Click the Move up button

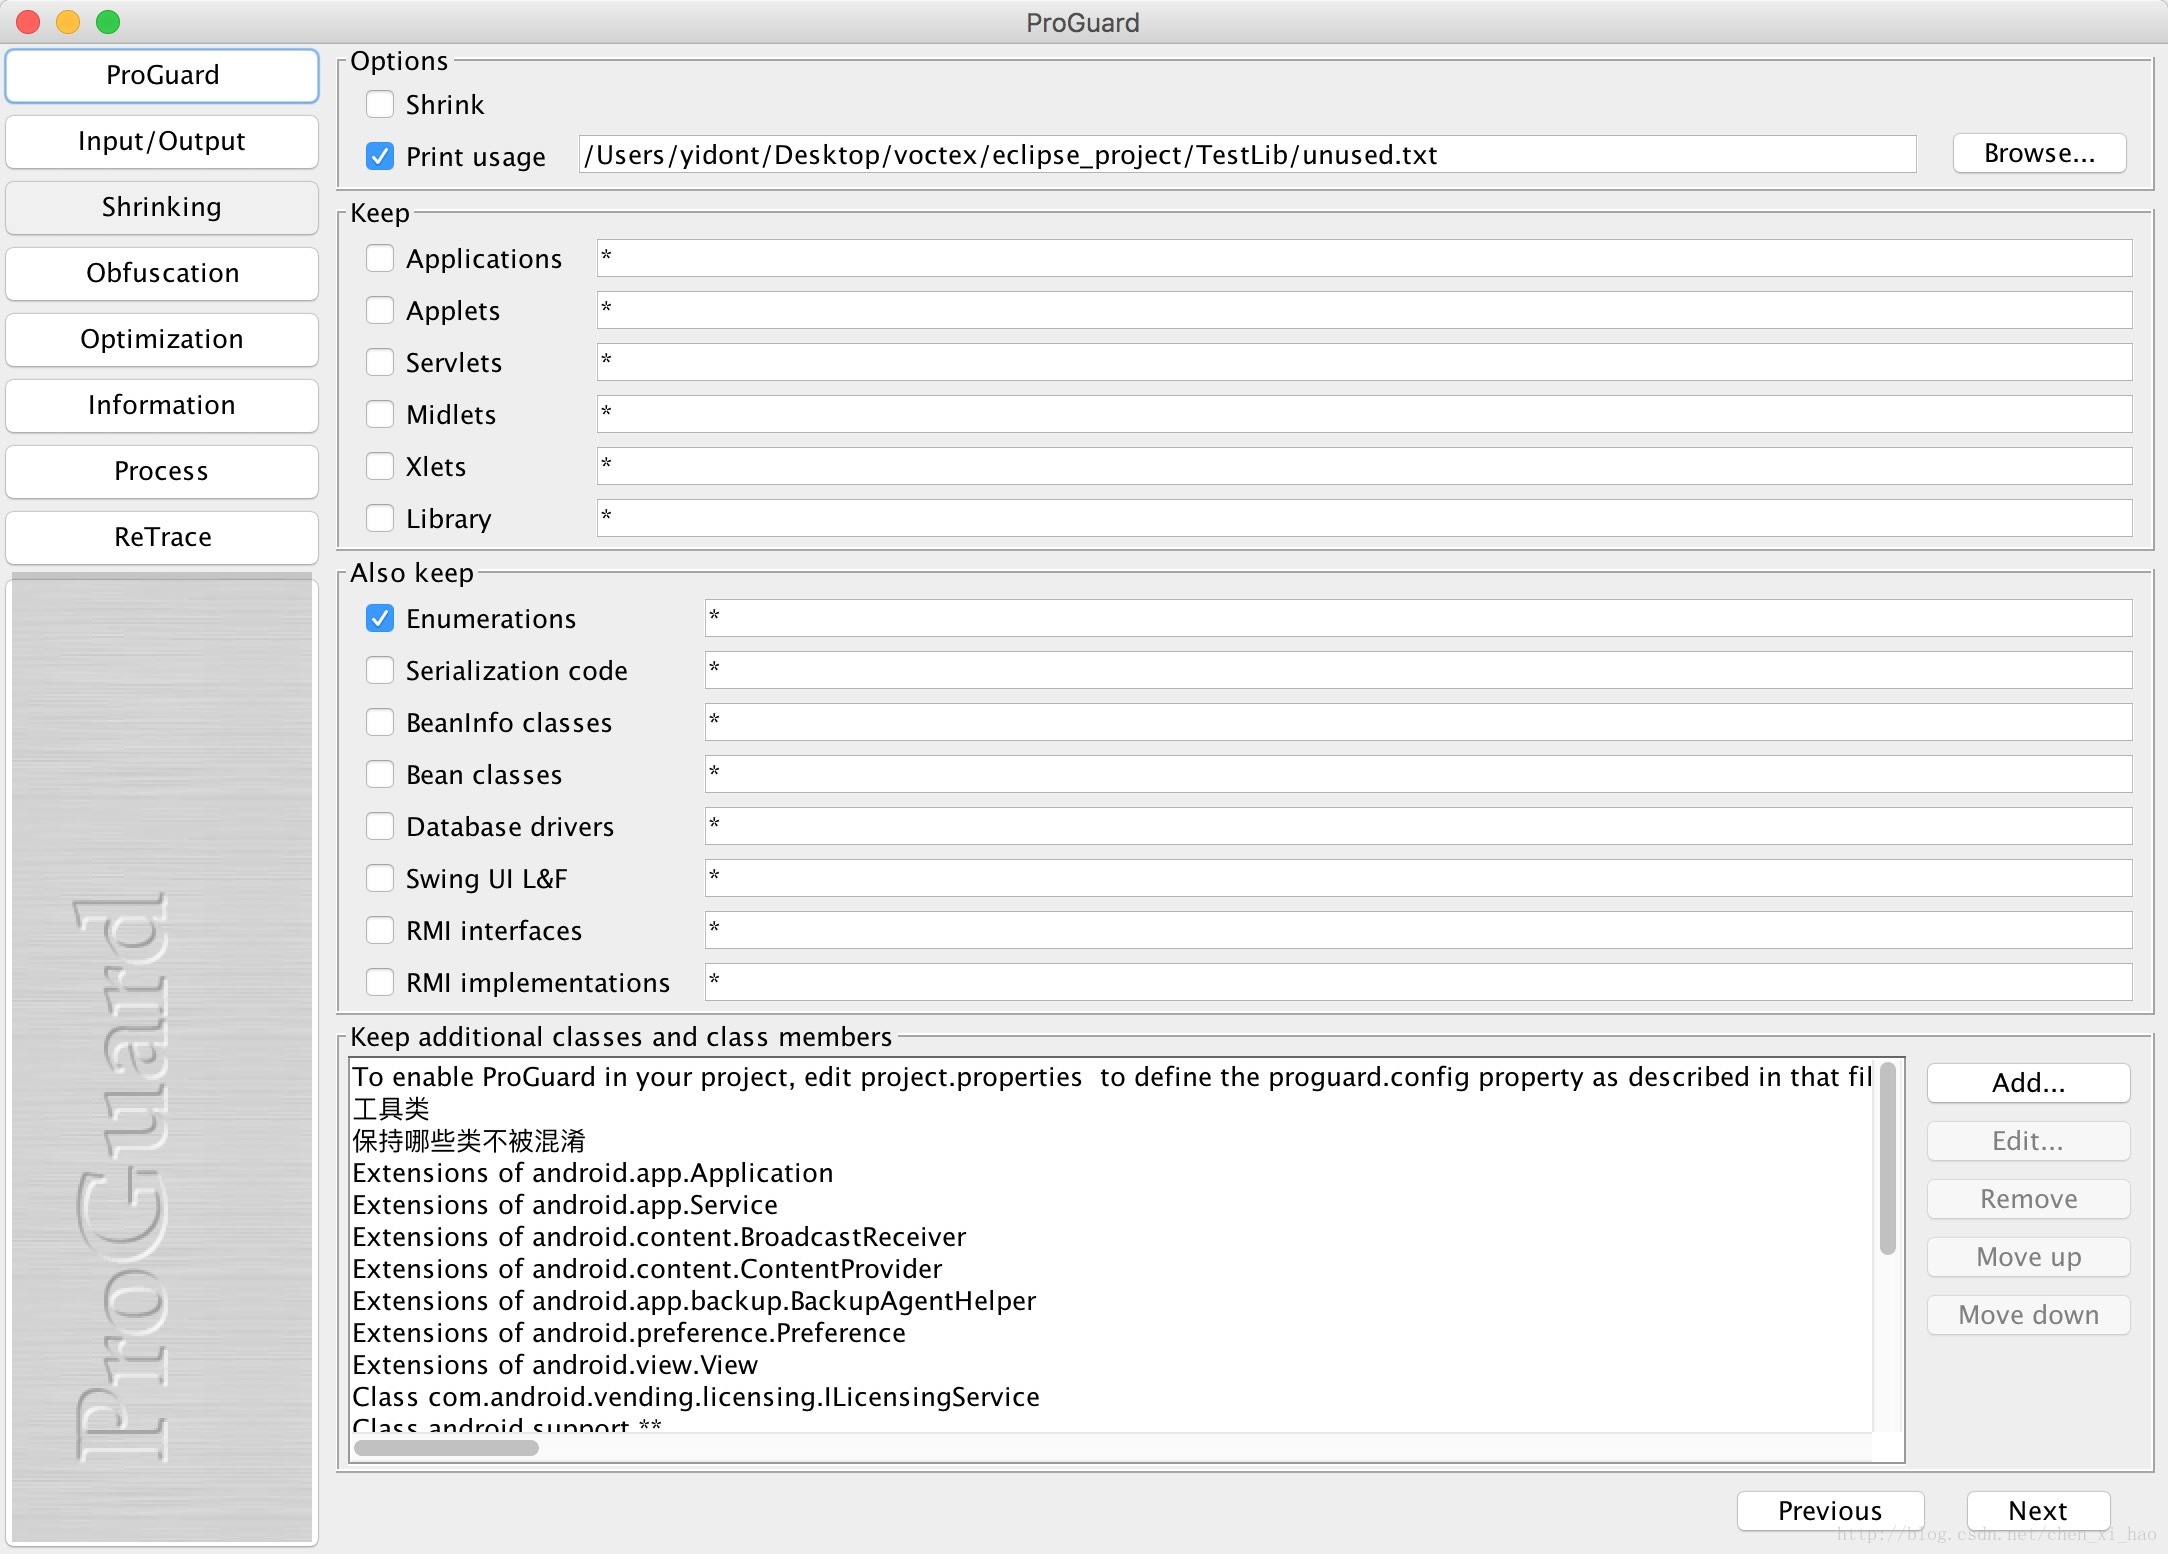pyautogui.click(x=2028, y=1257)
